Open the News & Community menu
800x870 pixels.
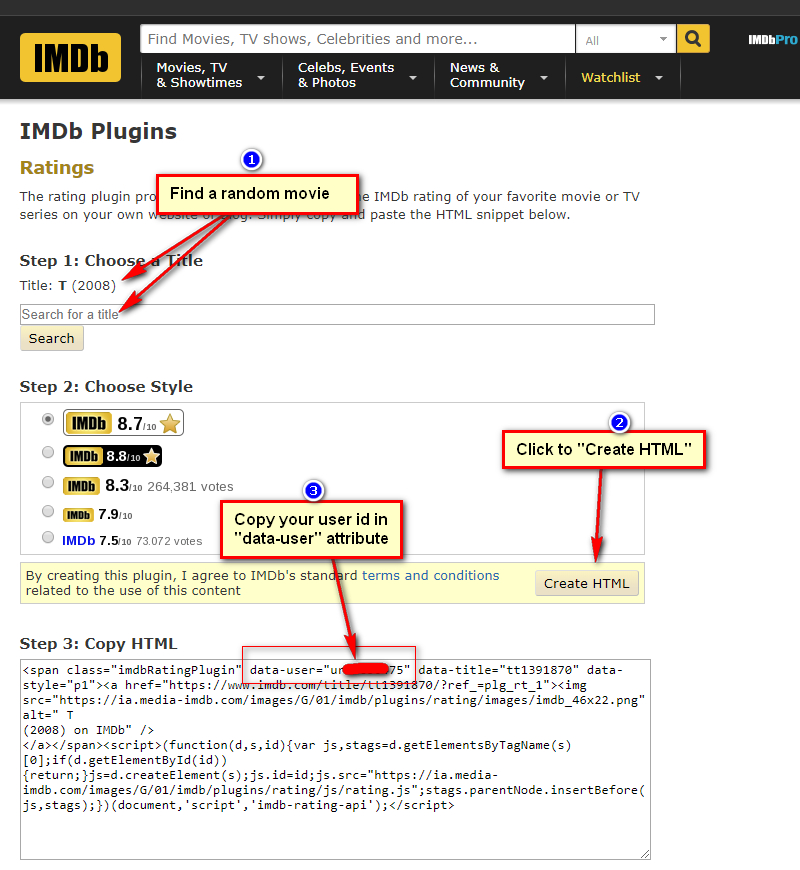click(x=498, y=75)
